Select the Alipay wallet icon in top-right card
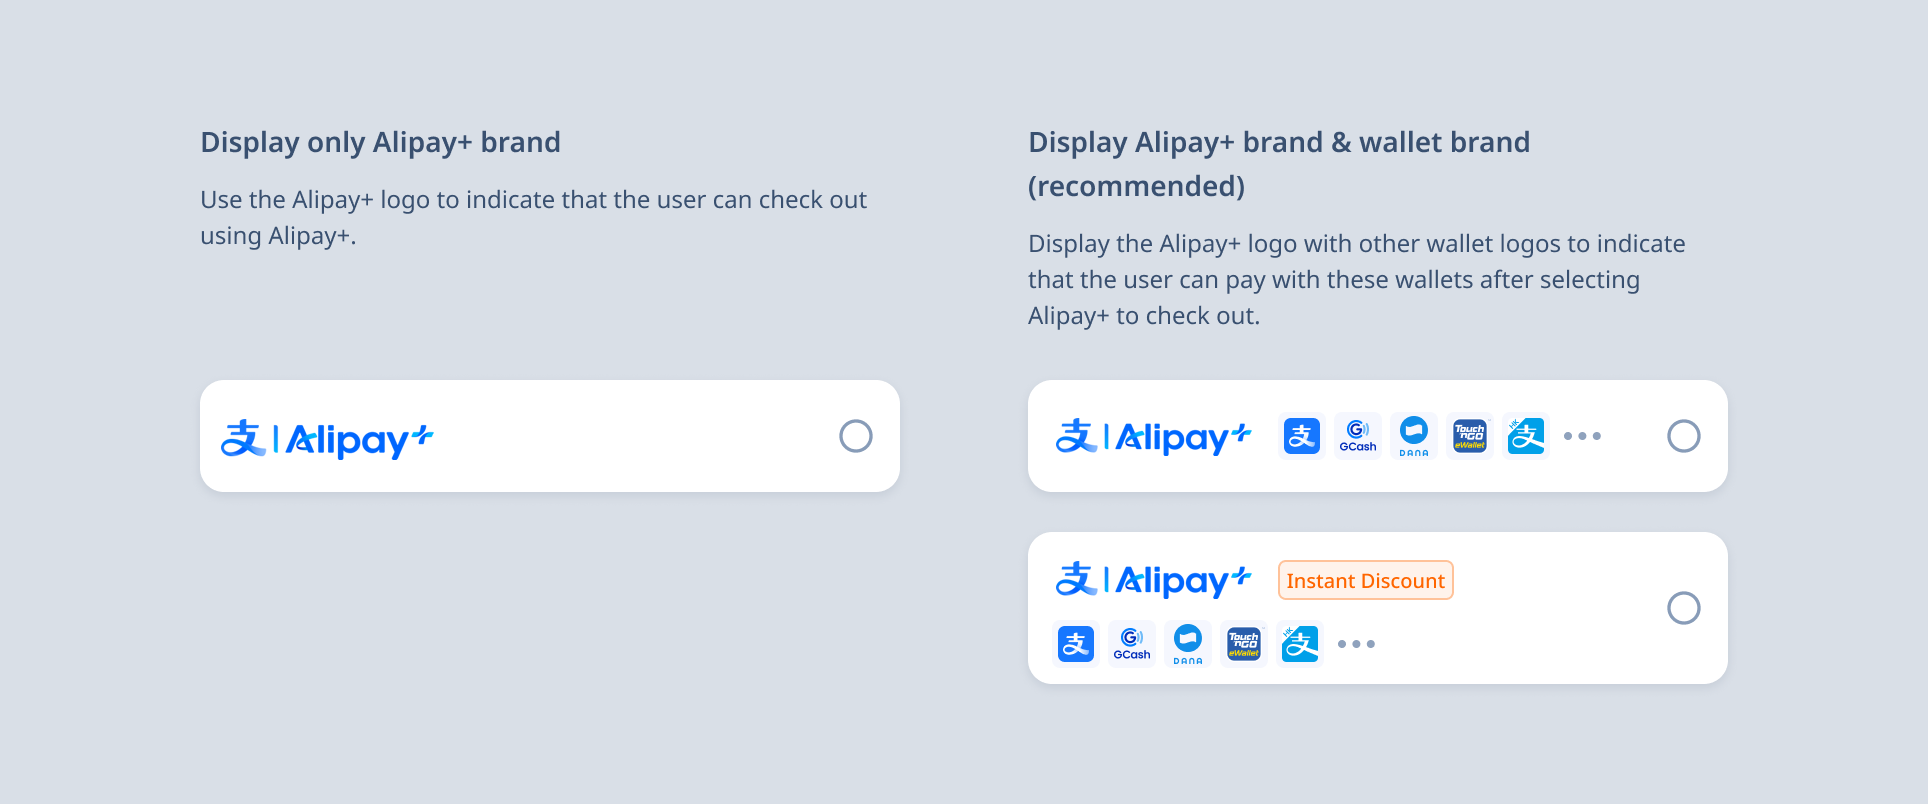Screen dimensions: 1928x804 [x=1301, y=435]
